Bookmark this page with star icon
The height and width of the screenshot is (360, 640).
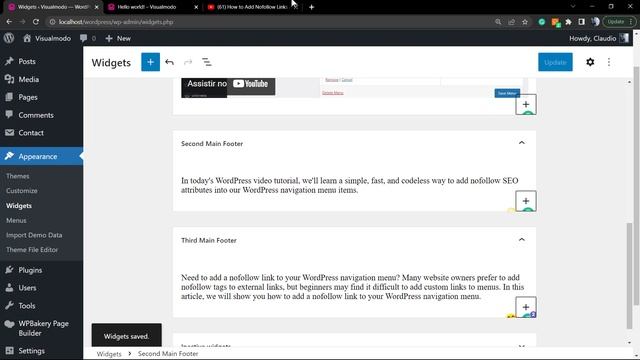coord(525,22)
